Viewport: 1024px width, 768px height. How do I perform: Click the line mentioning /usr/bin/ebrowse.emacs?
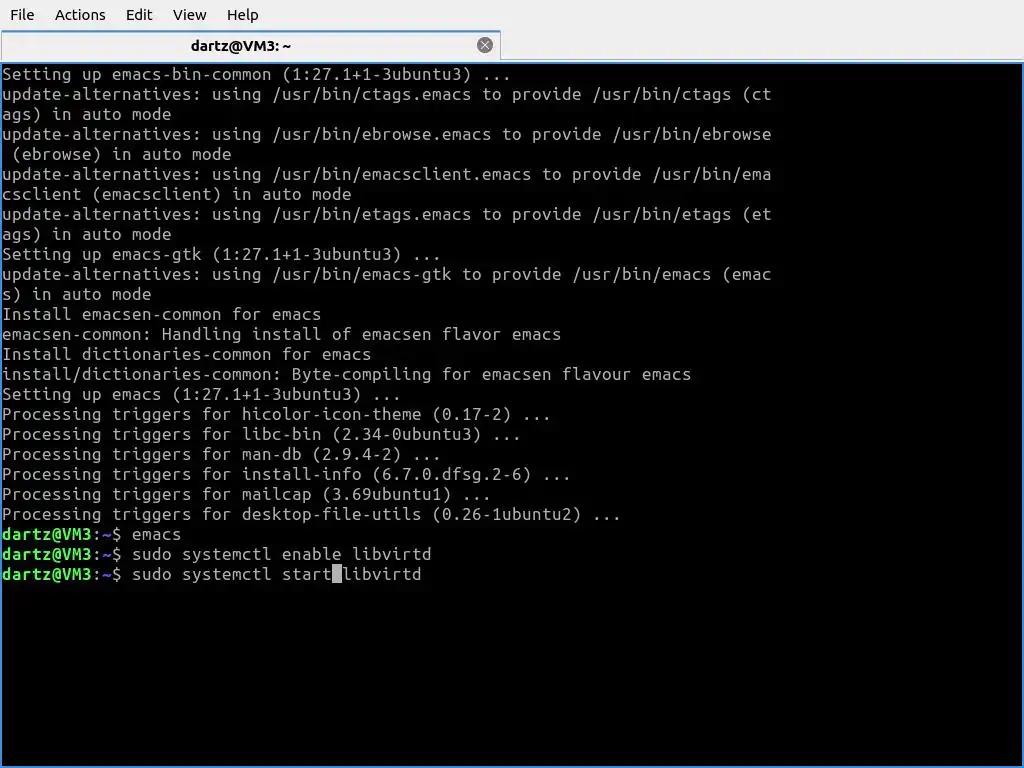pyautogui.click(x=387, y=134)
